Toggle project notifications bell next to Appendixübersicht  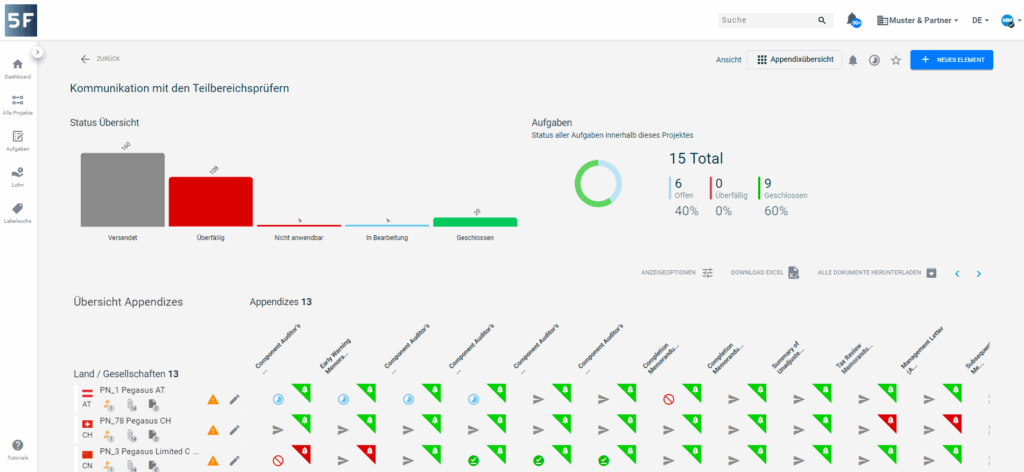[853, 60]
